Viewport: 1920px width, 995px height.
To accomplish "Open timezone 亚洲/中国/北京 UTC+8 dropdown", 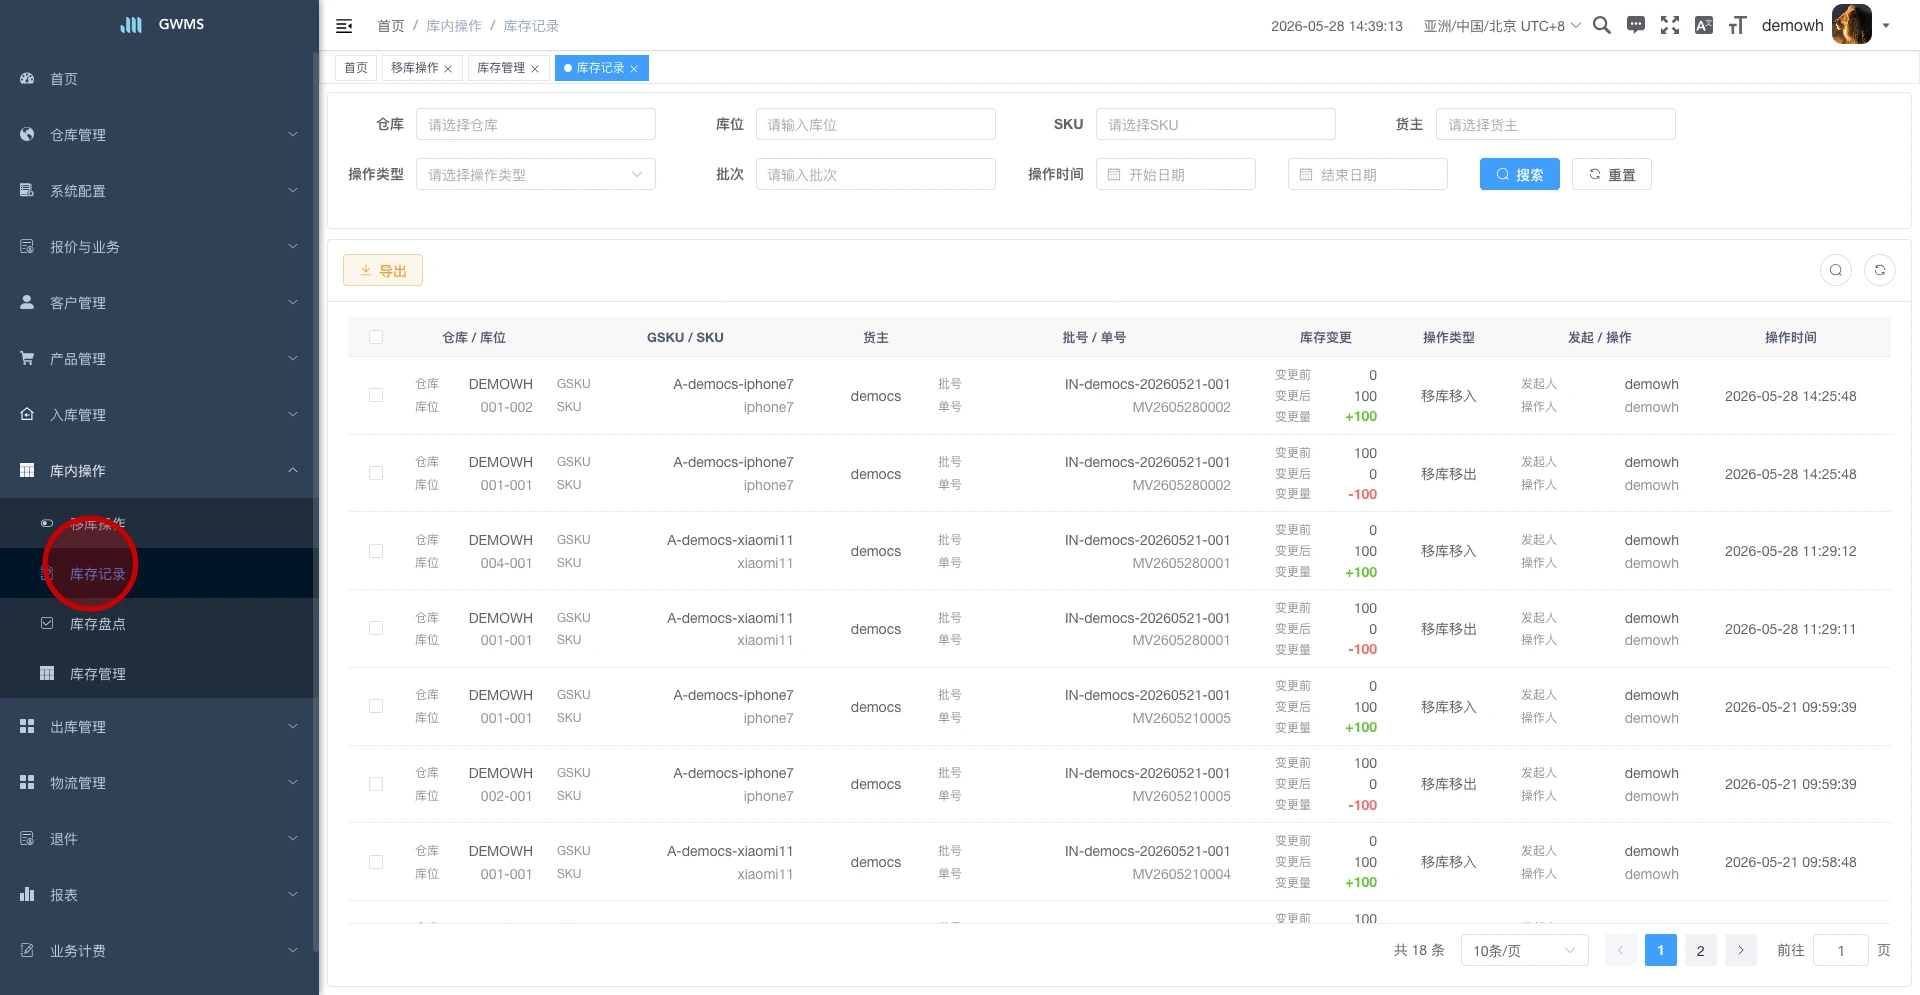I will pos(1502,26).
